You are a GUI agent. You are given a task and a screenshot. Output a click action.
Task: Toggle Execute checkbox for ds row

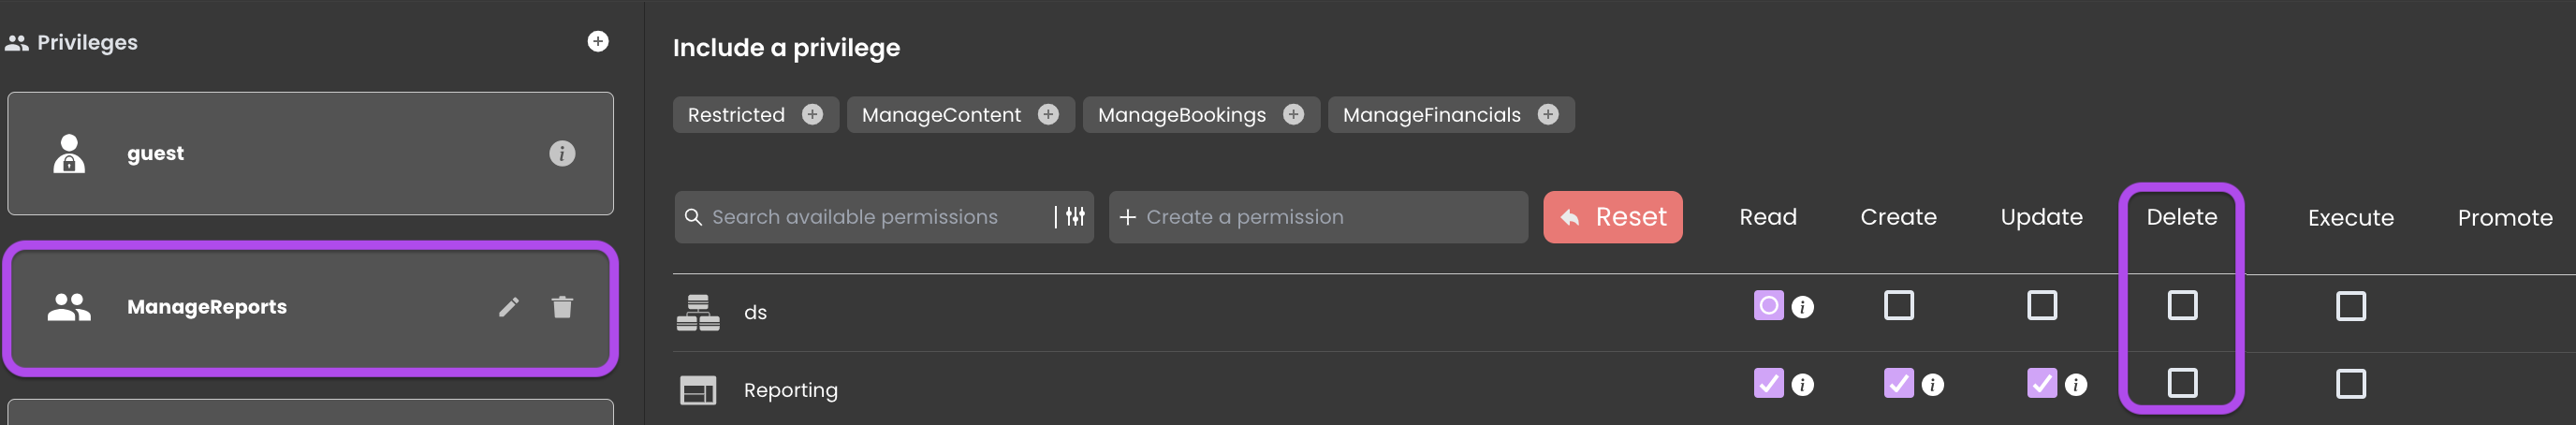[x=2350, y=306]
